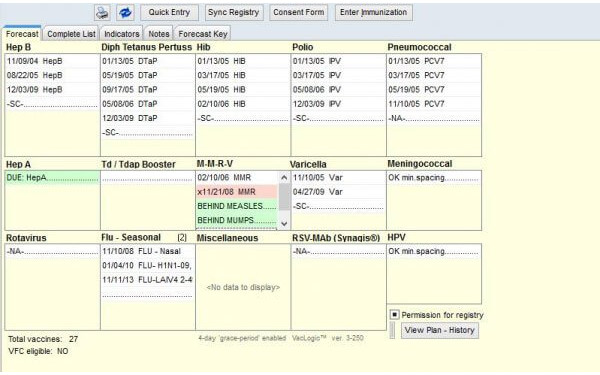Select the 05/19/05 HIB entry
The height and width of the screenshot is (375, 600).
pyautogui.click(x=243, y=90)
